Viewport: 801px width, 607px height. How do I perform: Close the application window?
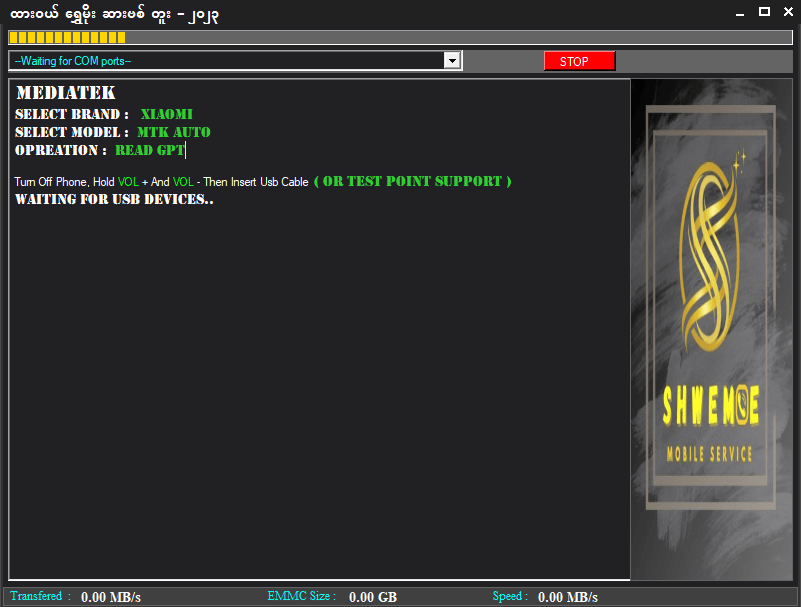(787, 12)
